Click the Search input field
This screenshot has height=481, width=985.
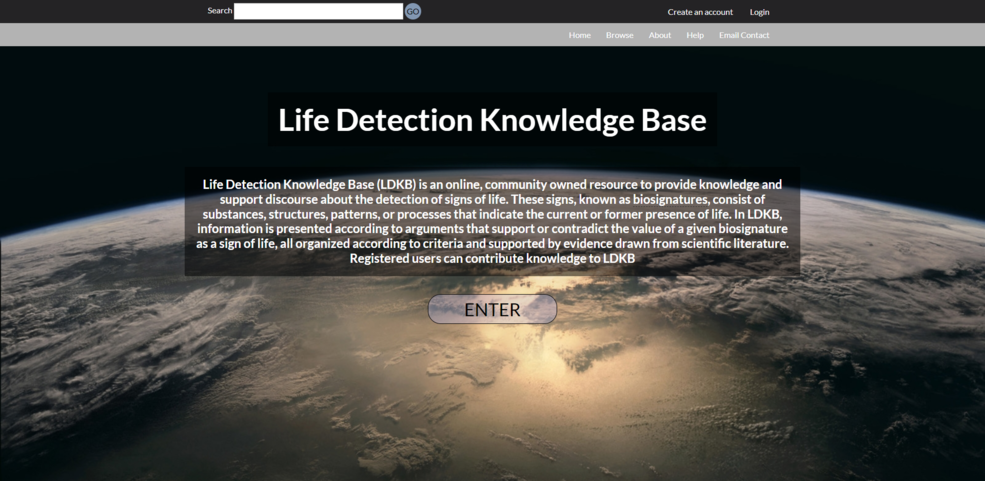click(x=318, y=11)
